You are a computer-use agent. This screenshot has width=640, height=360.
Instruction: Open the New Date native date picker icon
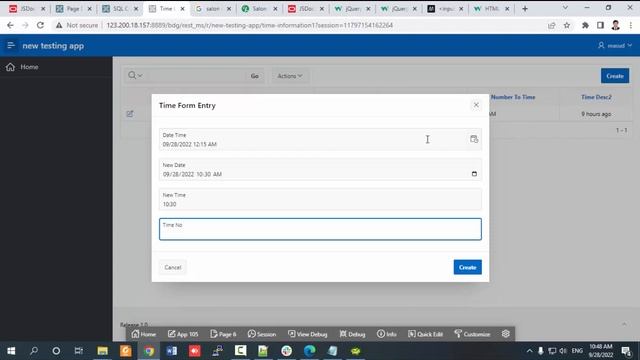pos(474,174)
